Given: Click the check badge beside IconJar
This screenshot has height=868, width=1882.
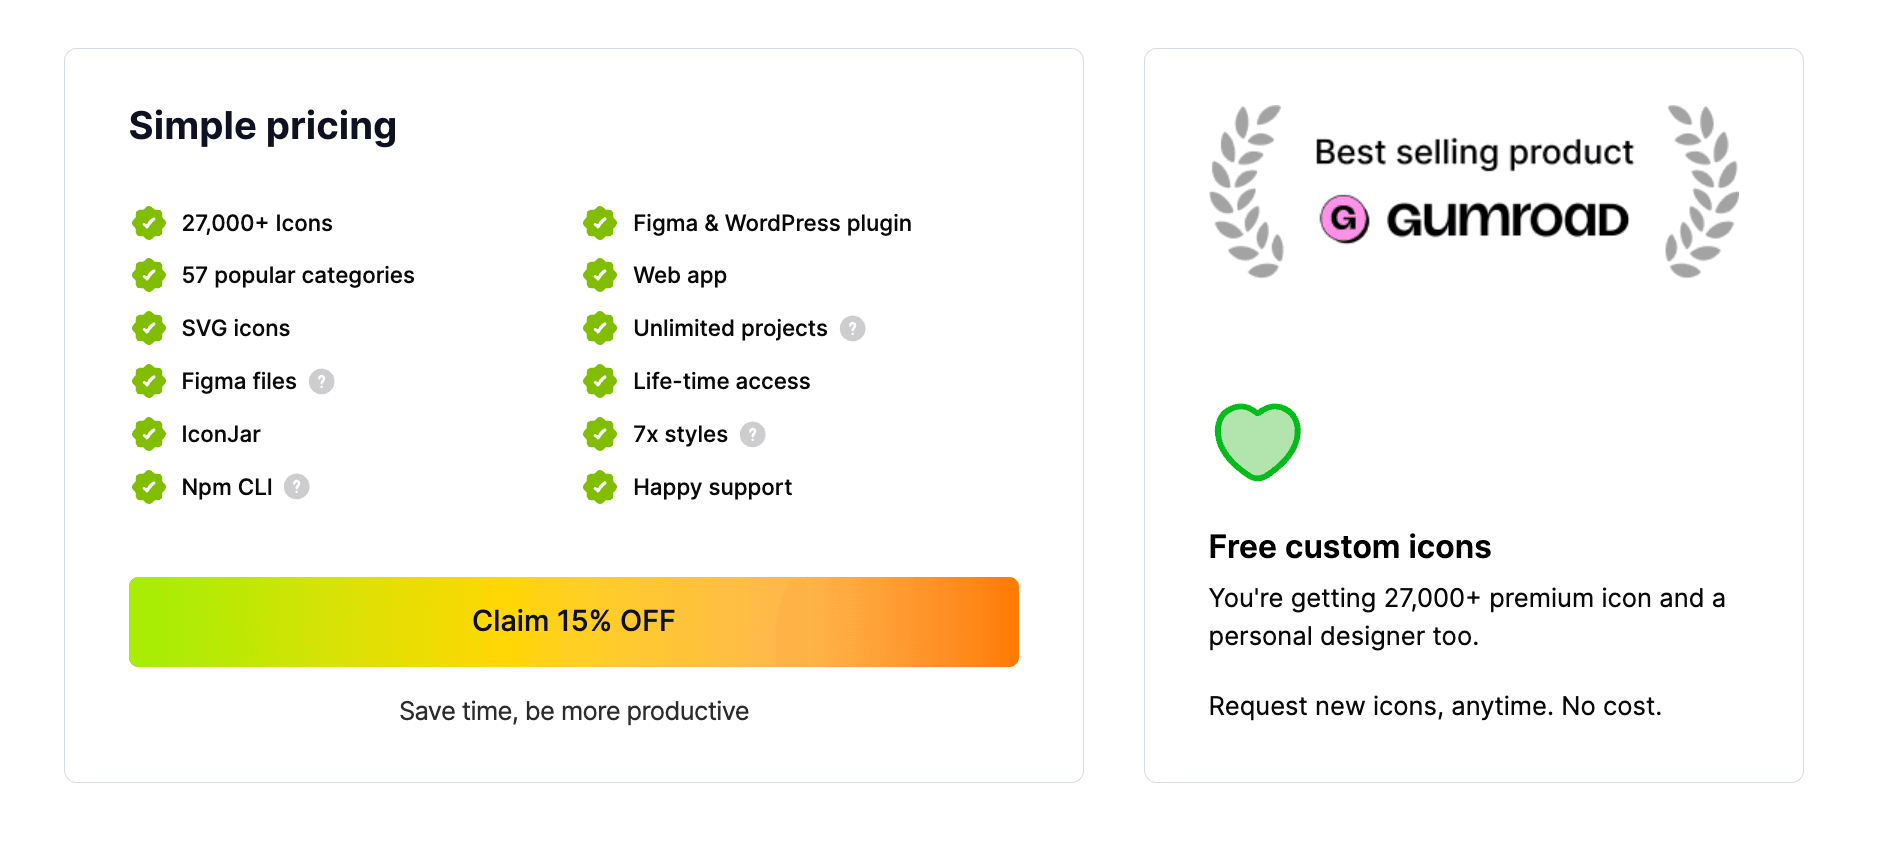Looking at the screenshot, I should pyautogui.click(x=149, y=434).
